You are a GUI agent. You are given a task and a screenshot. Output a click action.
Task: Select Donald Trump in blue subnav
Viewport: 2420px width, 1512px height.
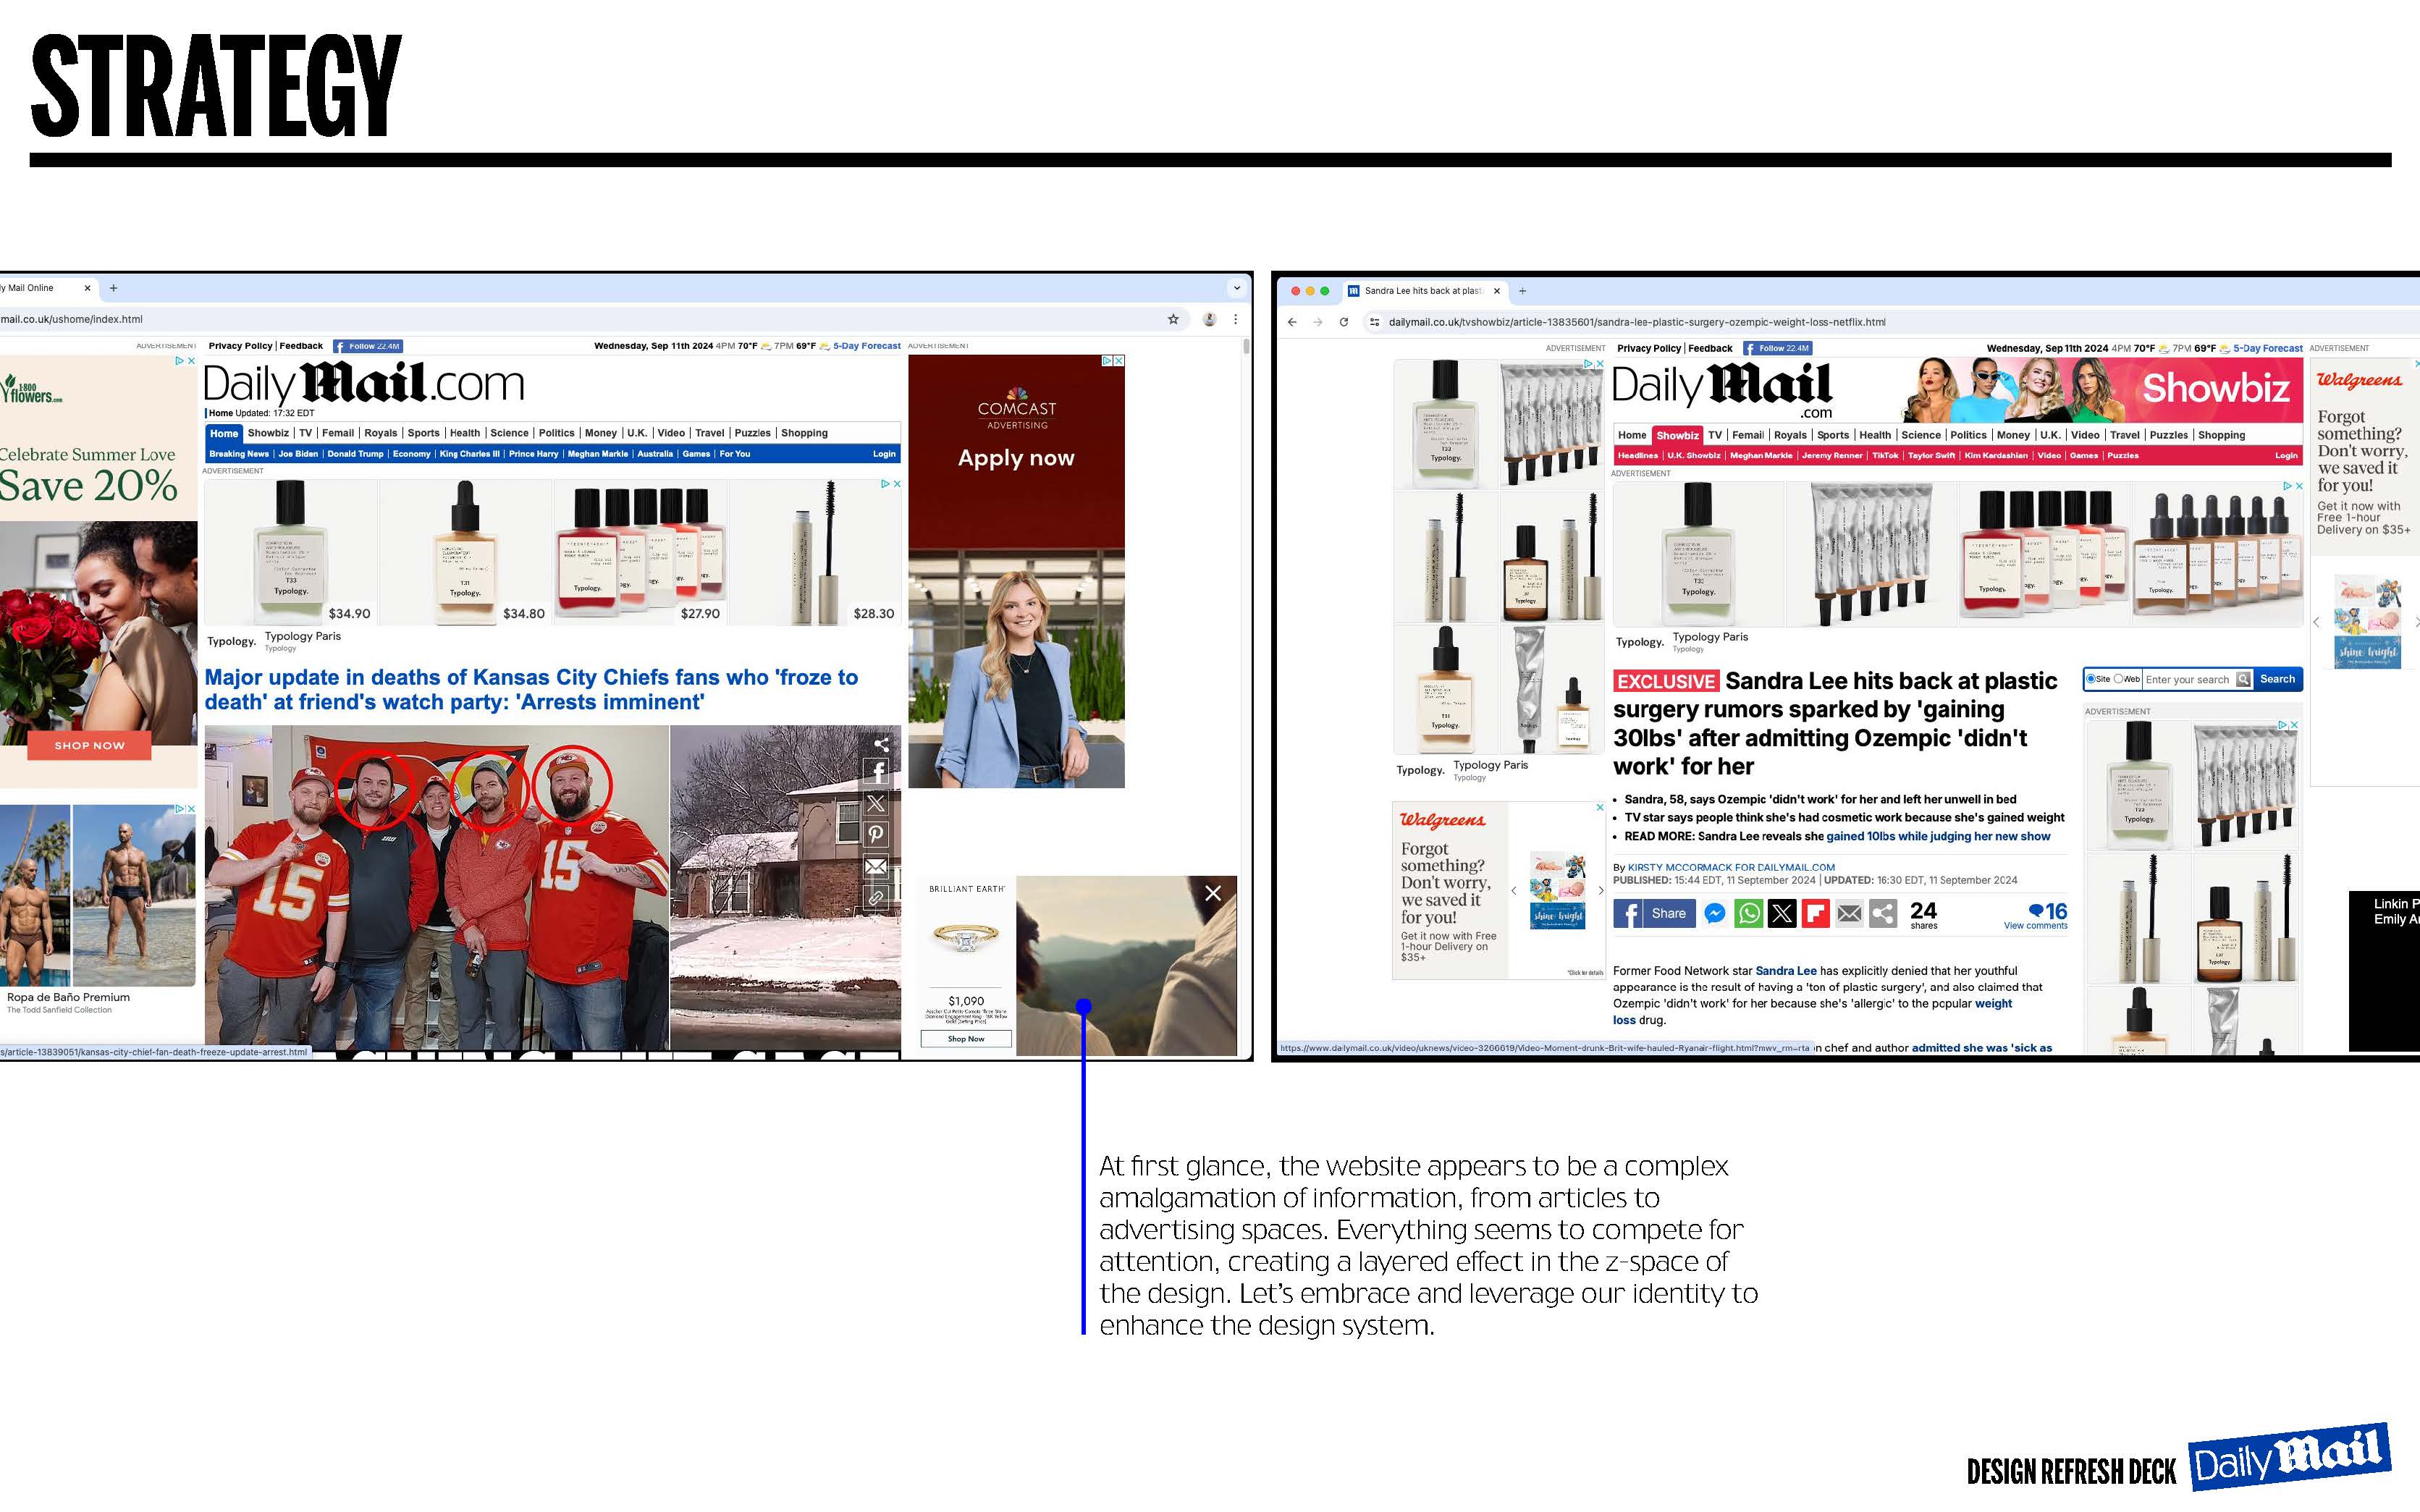pos(355,454)
